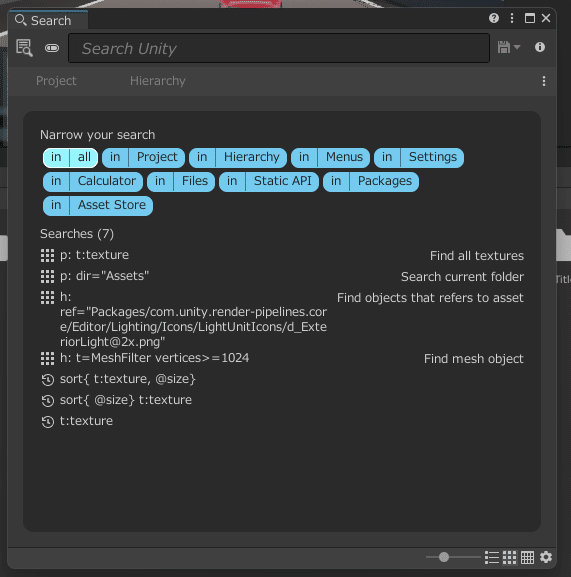Click 'Find objects that refers to asset' text

point(430,298)
